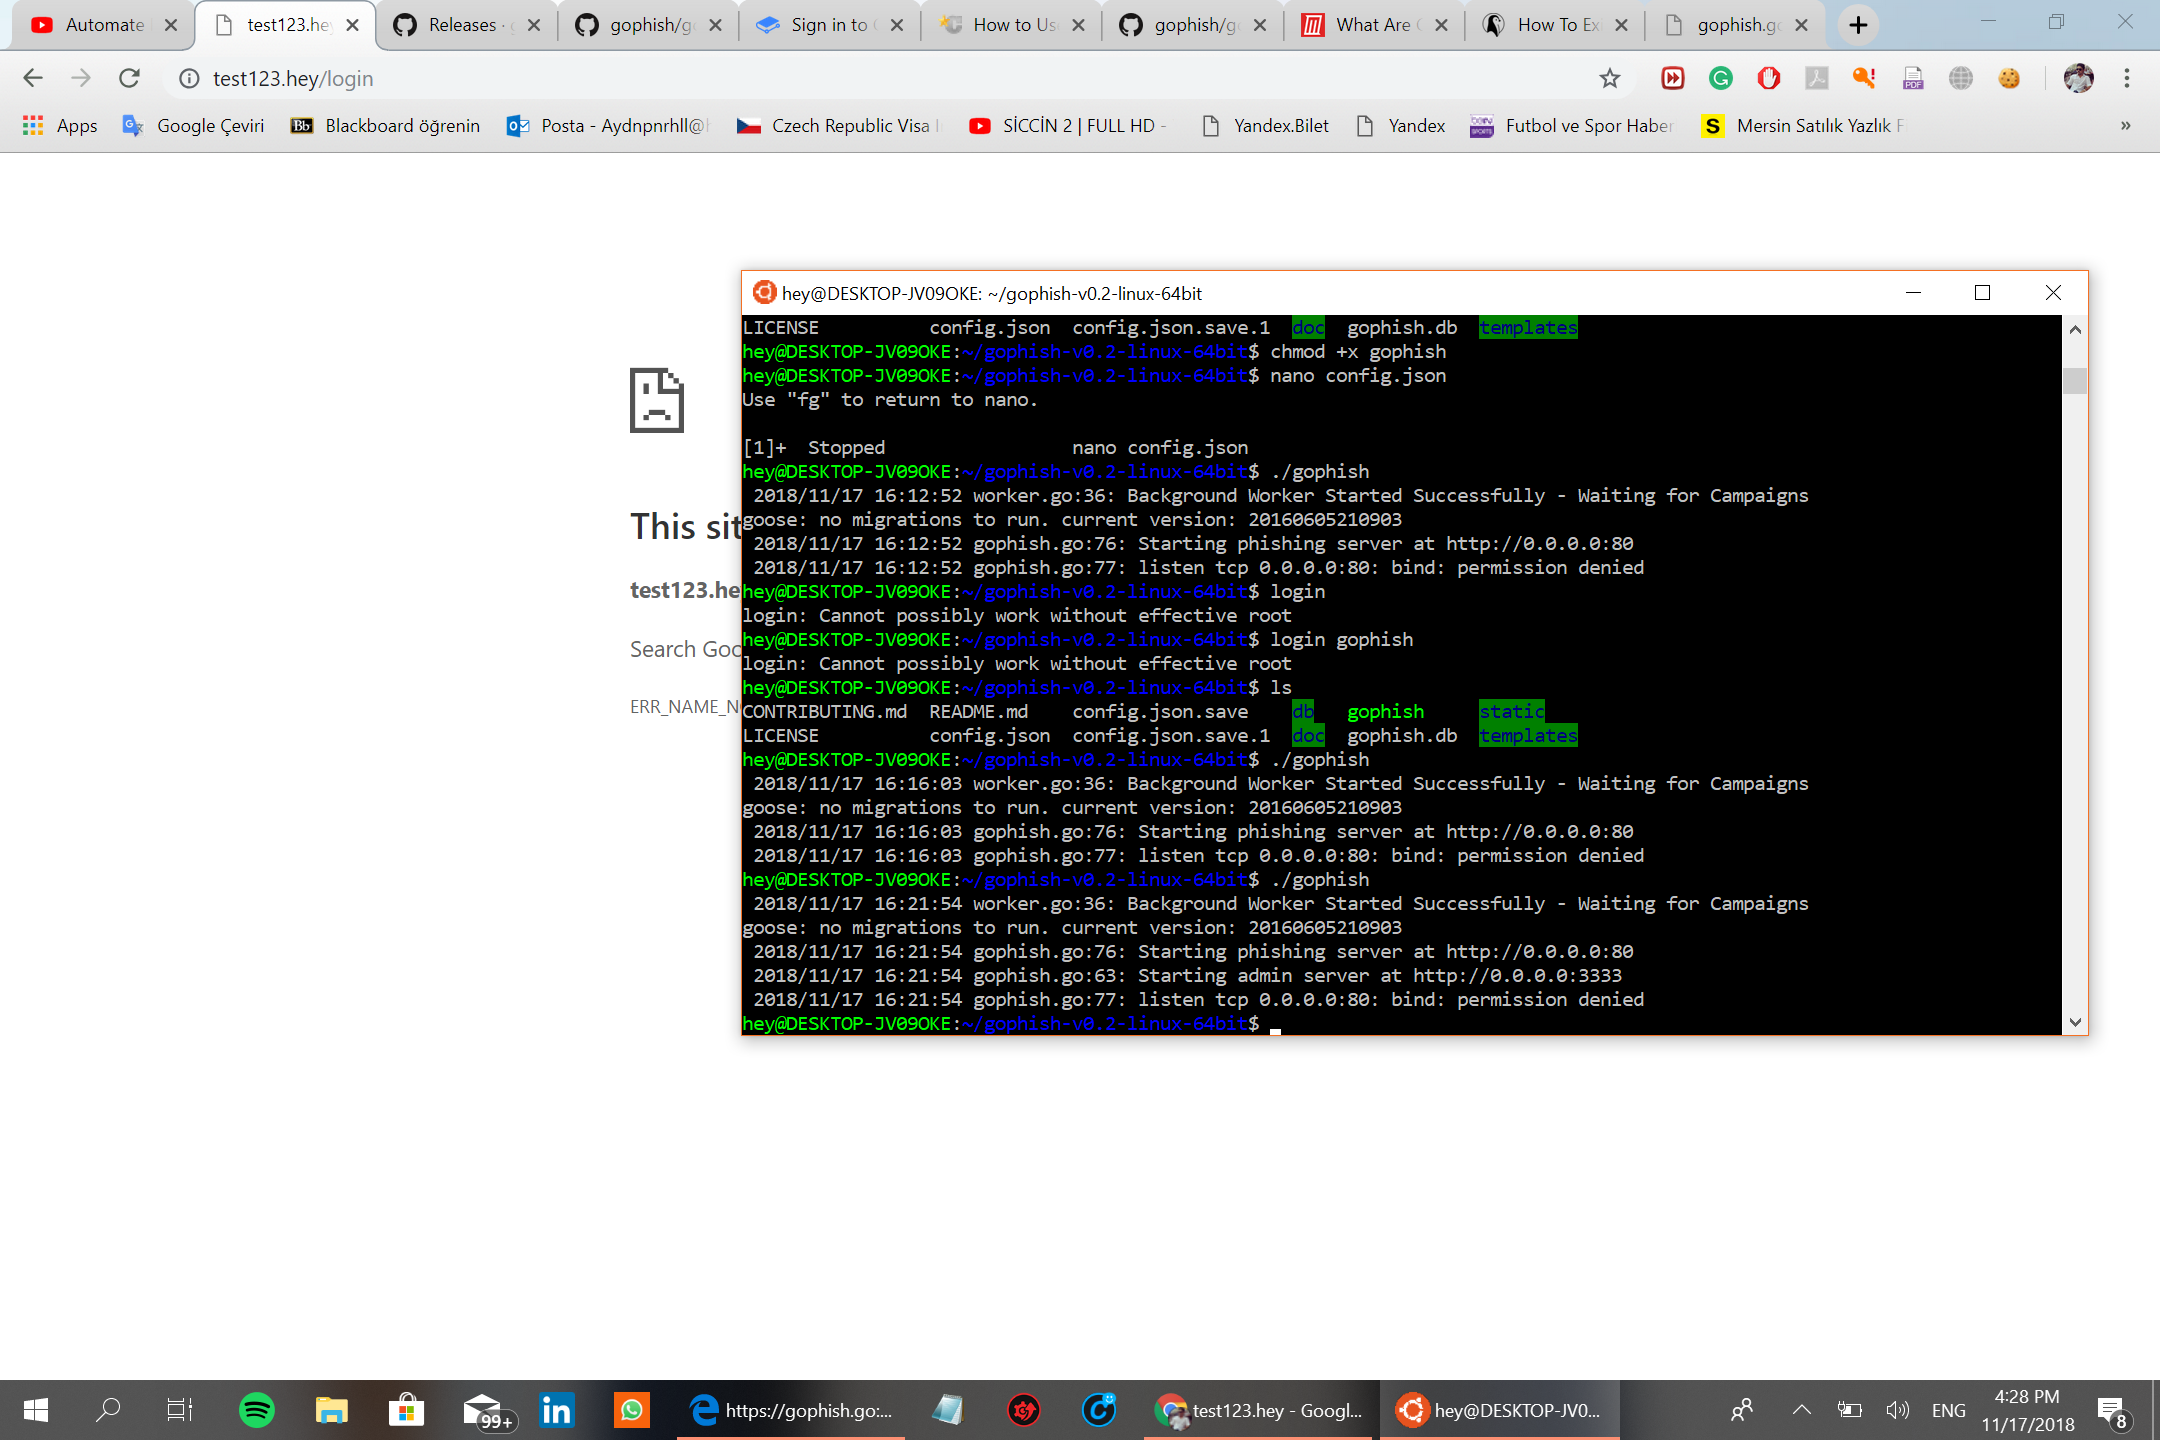Click the site info icon in address bar
Viewport: 2160px width, 1440px height.
point(189,78)
